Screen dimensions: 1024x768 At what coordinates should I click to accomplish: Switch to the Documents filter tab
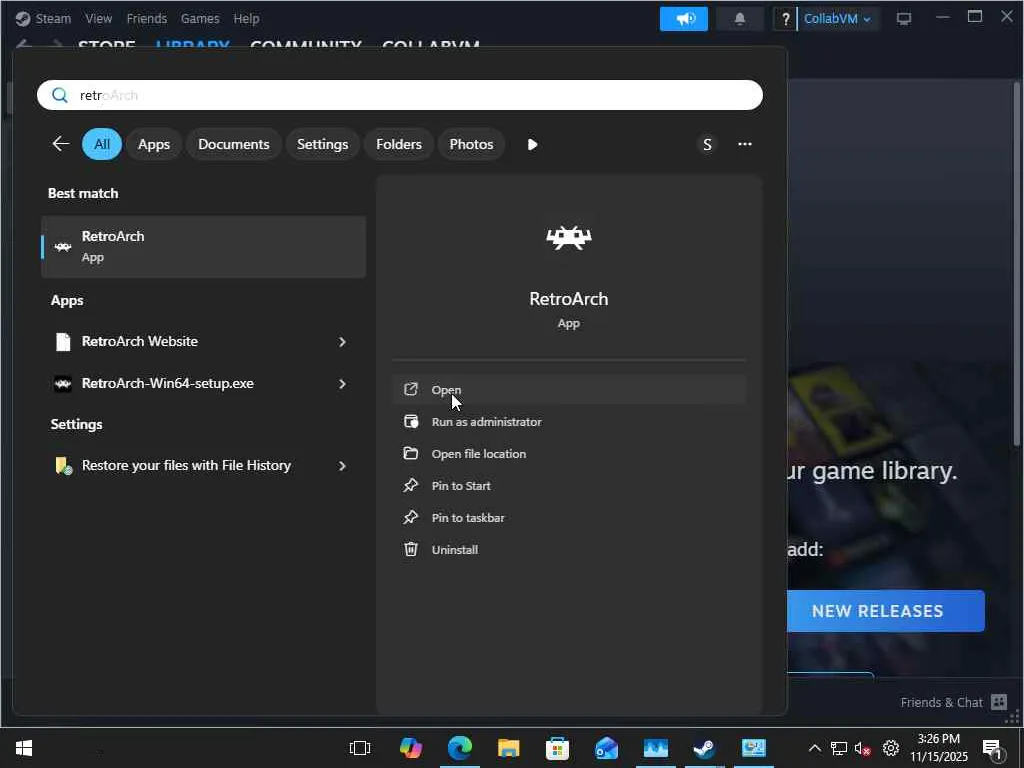pyautogui.click(x=234, y=144)
